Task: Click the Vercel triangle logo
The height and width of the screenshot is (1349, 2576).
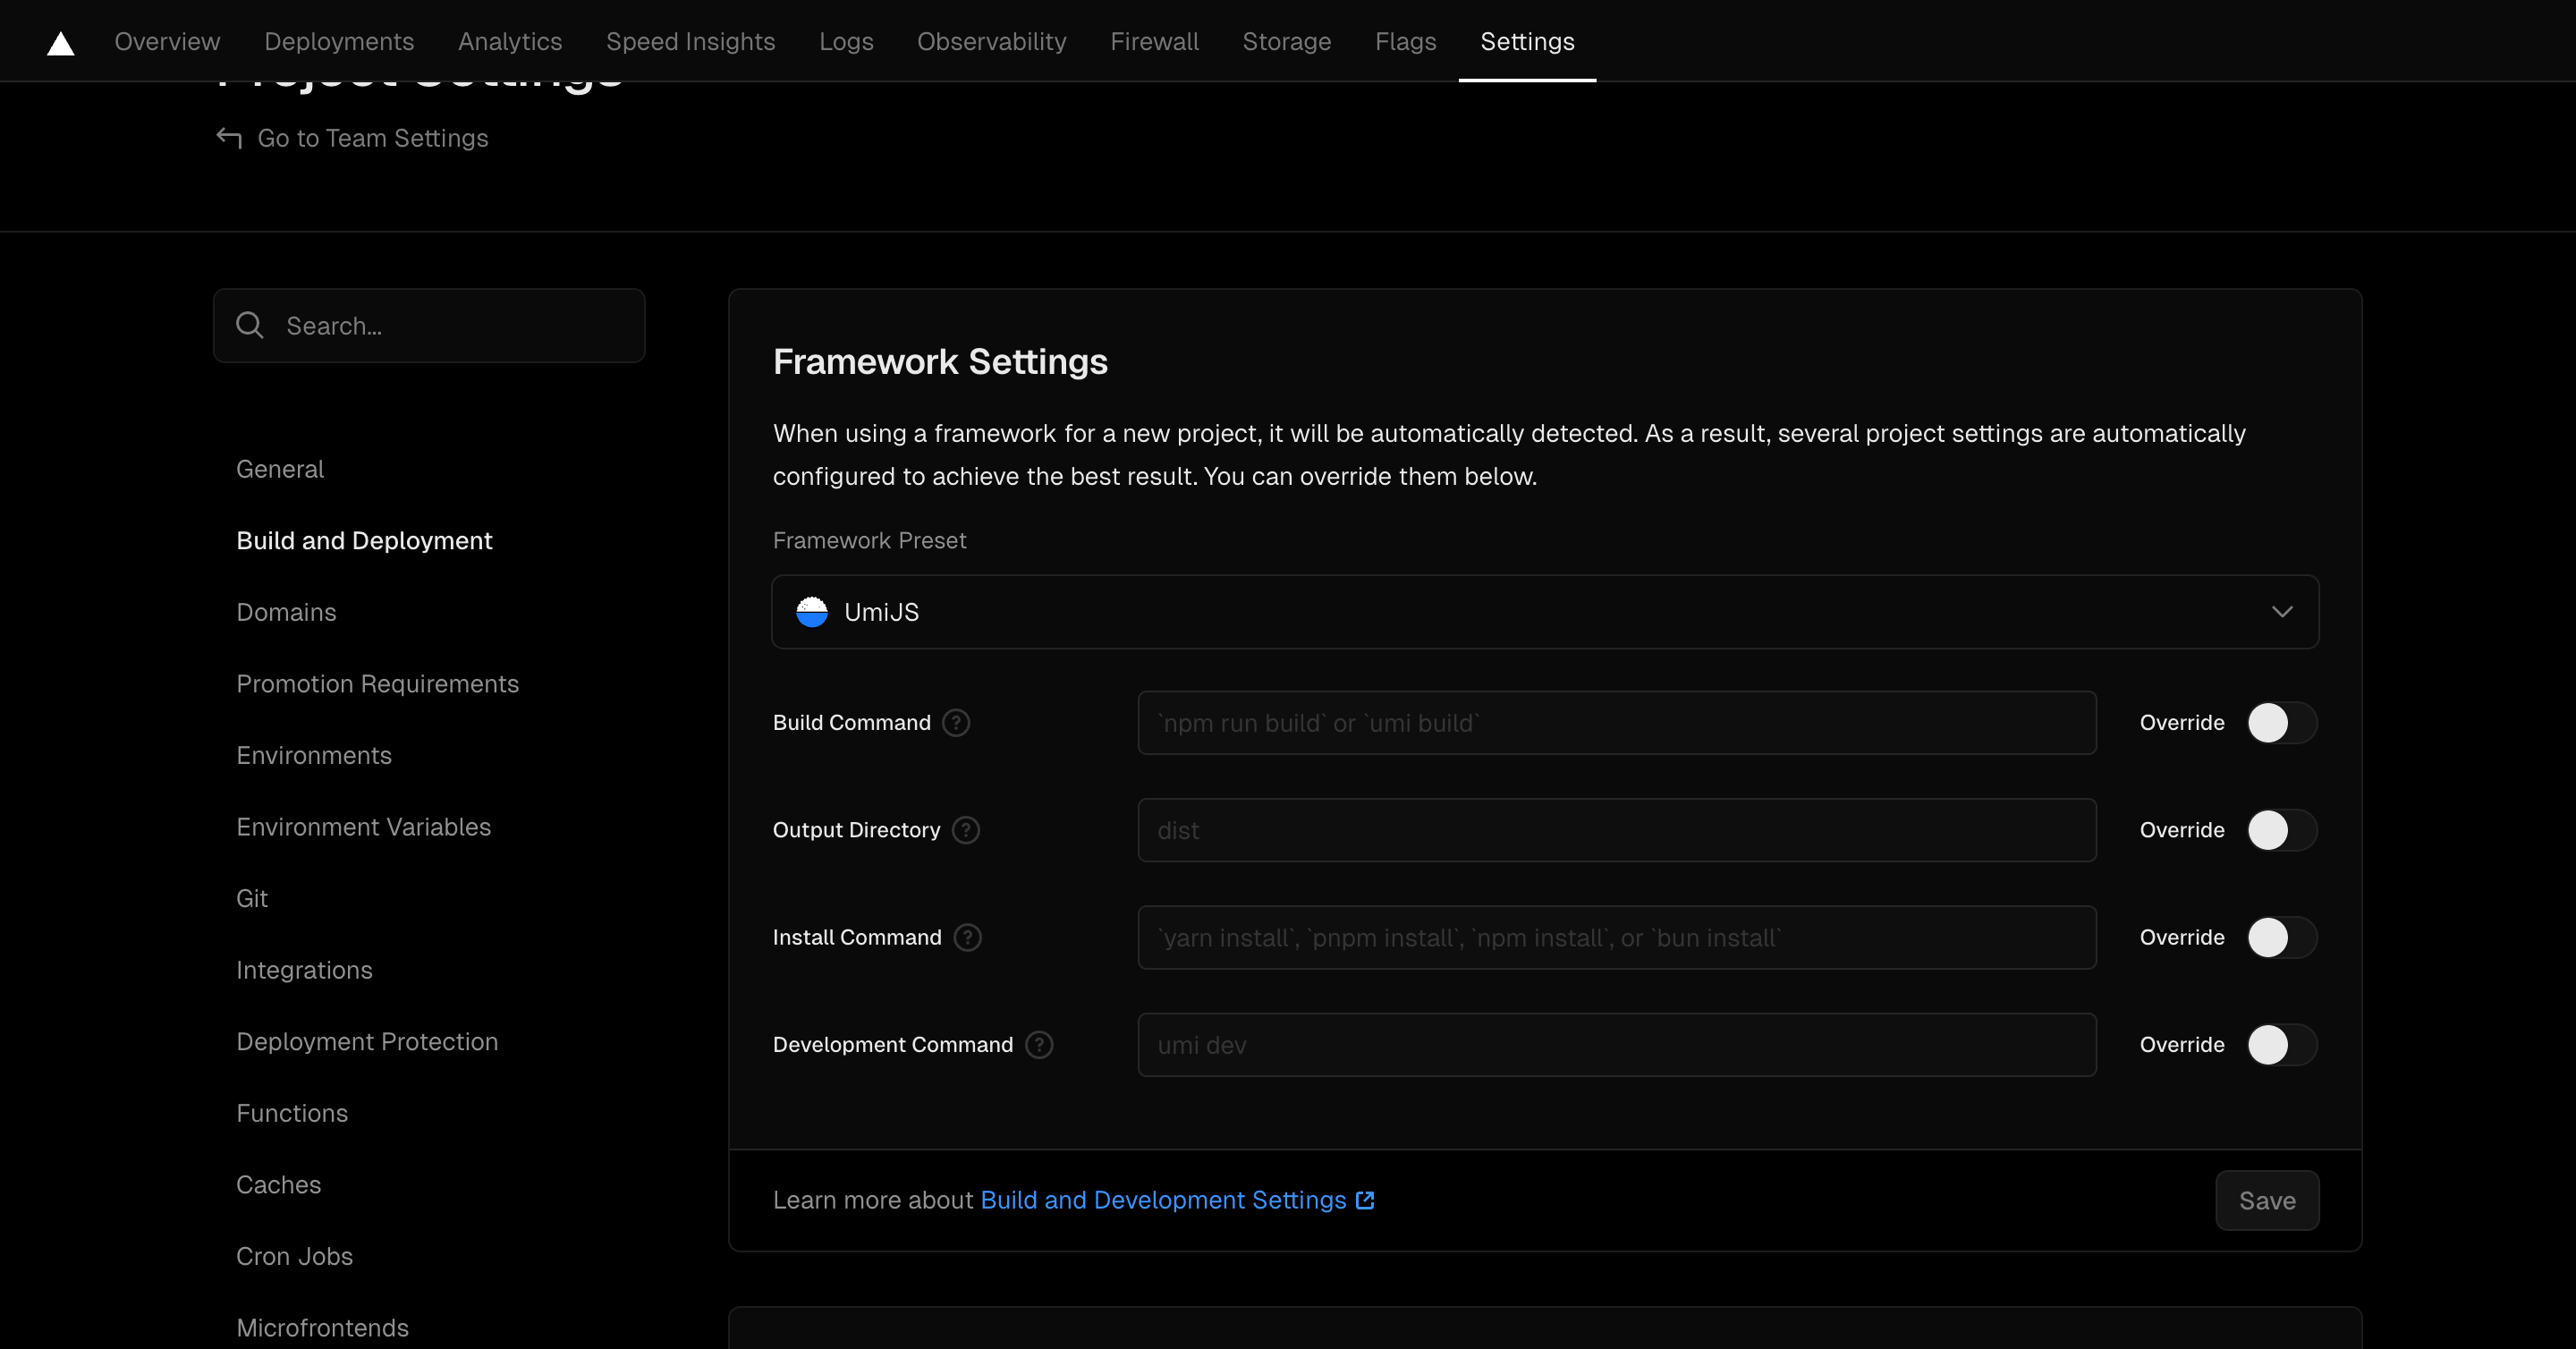Action: [61, 43]
